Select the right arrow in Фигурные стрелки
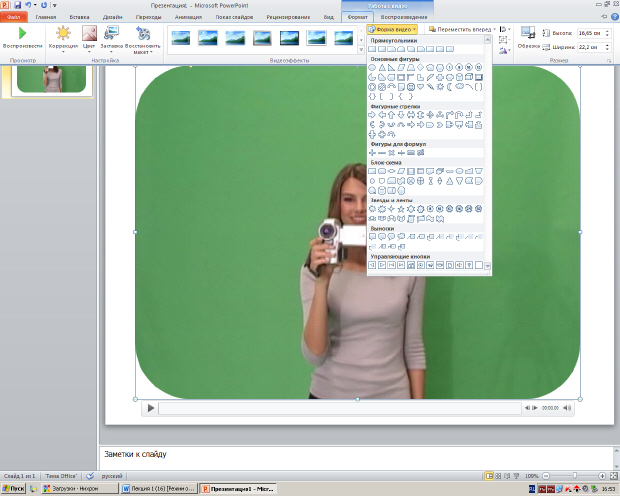Image resolution: width=620 pixels, height=496 pixels. pyautogui.click(x=372, y=115)
